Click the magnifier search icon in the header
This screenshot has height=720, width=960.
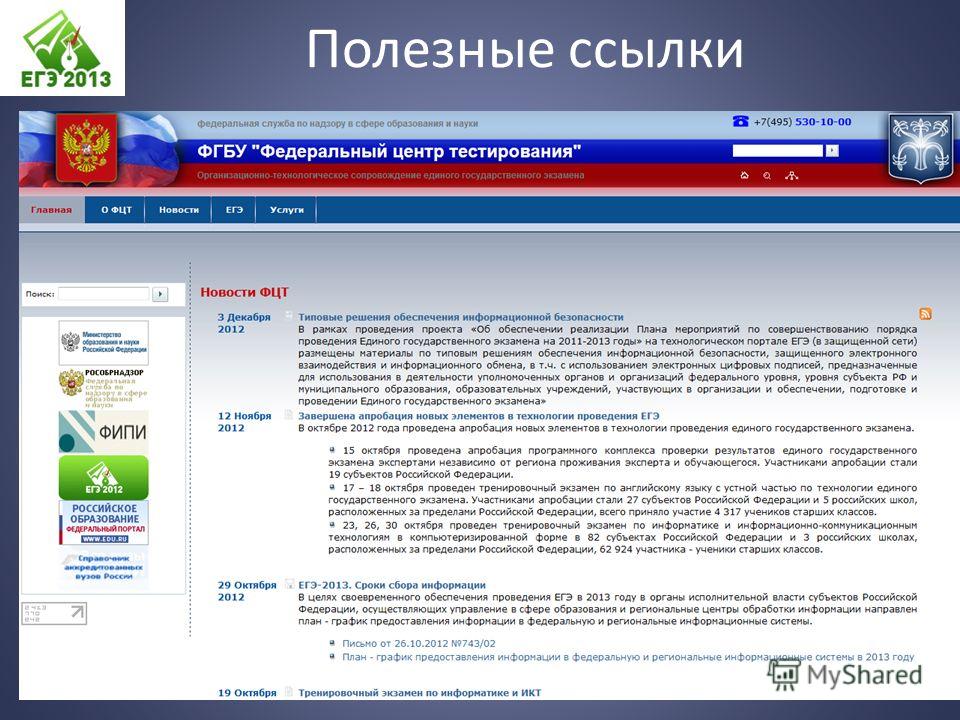pos(767,176)
